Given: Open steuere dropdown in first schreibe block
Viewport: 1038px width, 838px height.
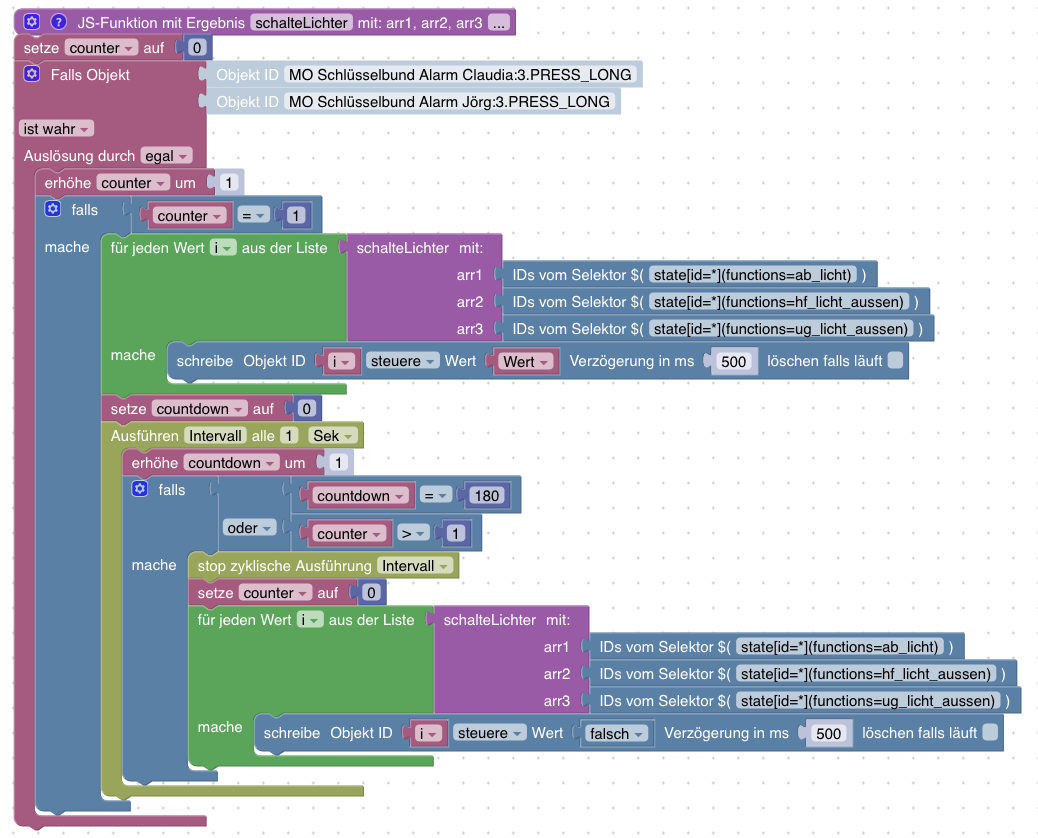Looking at the screenshot, I should (402, 361).
